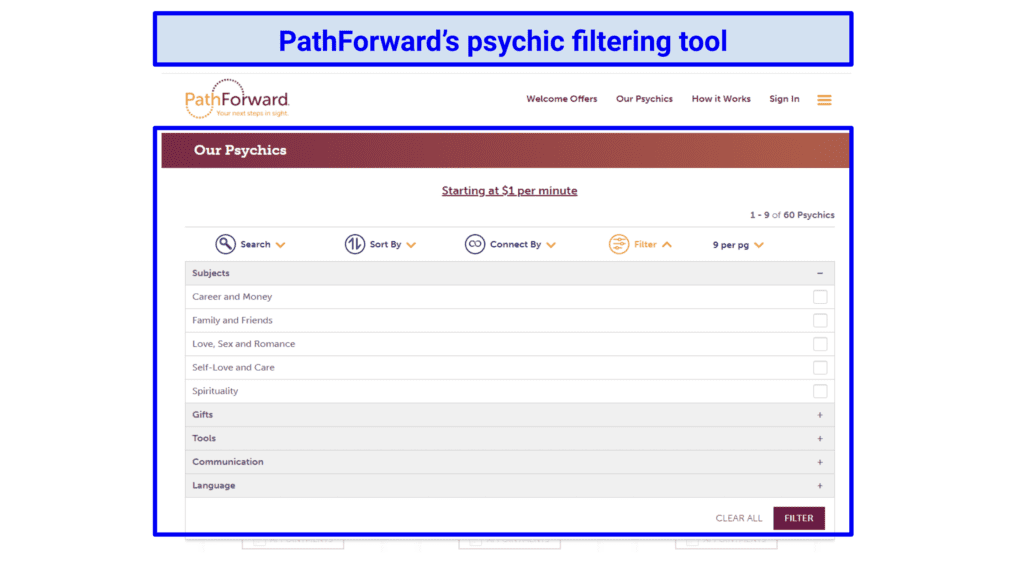The image size is (1024, 576).
Task: Expand the Communication section
Action: tap(509, 462)
